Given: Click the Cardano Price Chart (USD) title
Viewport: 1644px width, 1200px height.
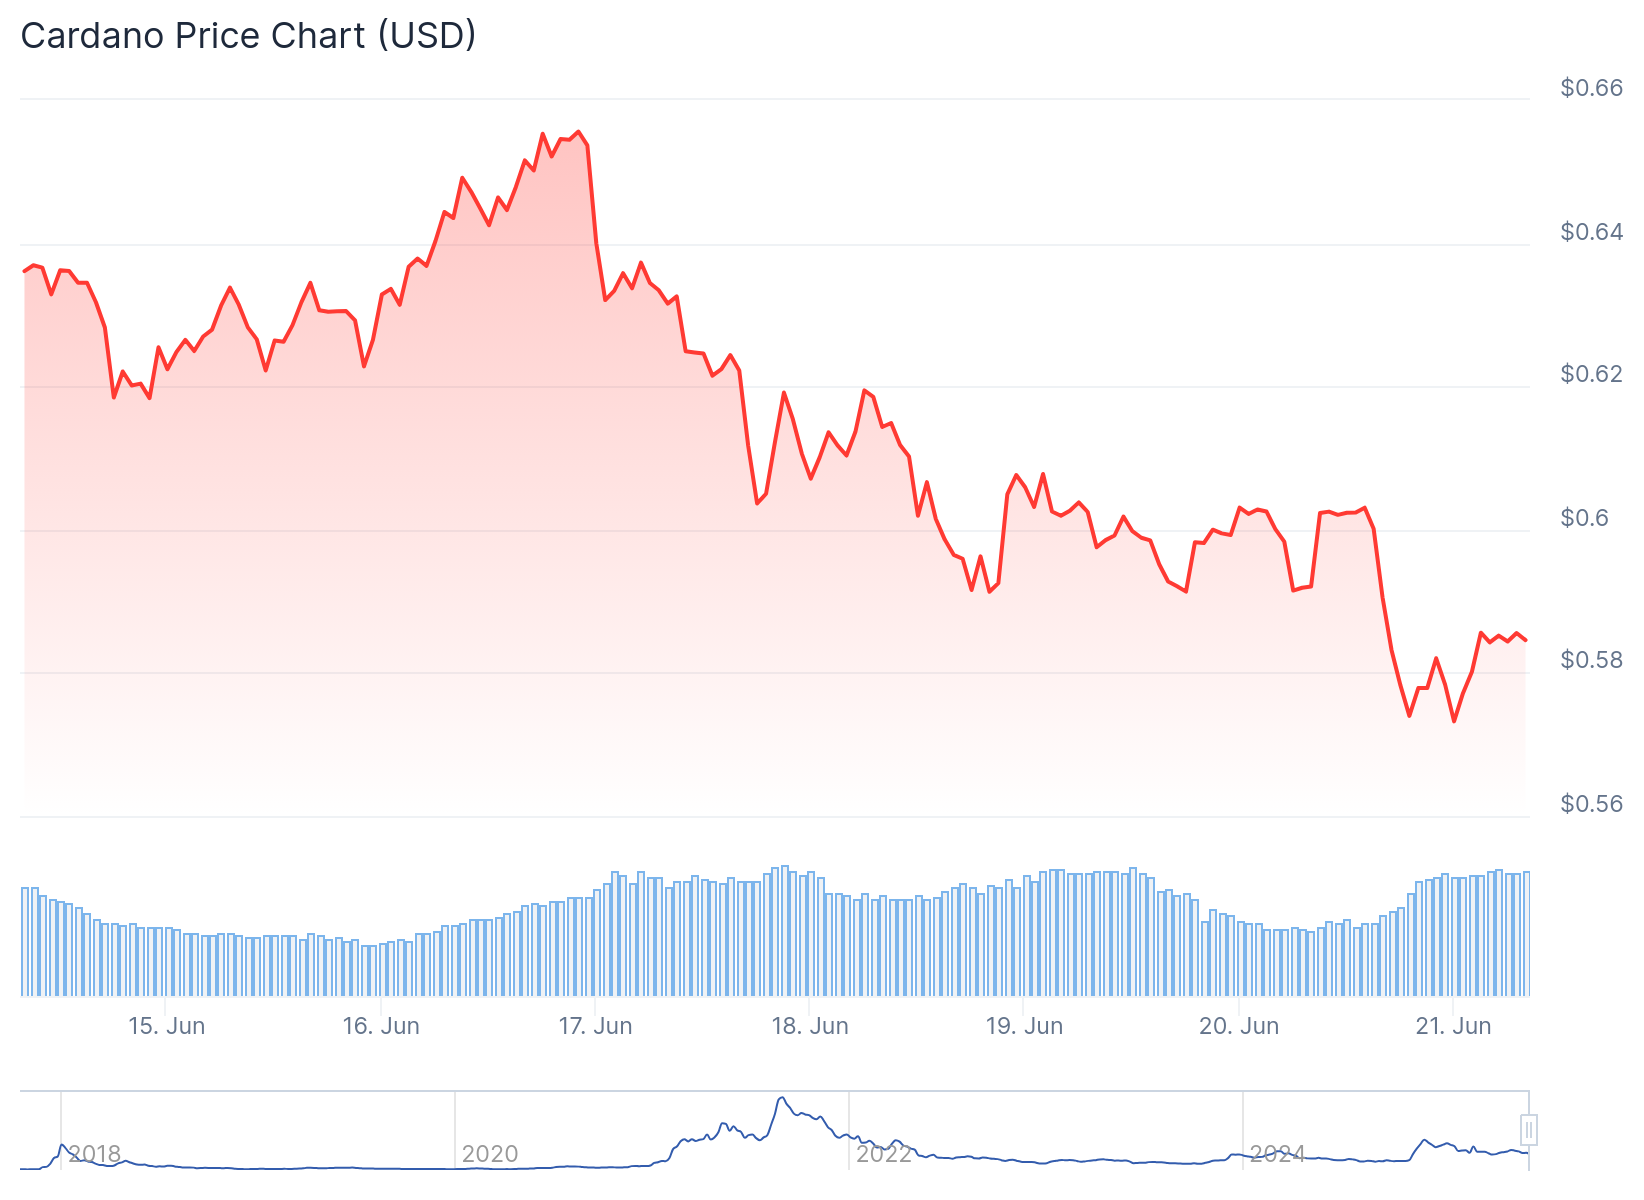Looking at the screenshot, I should pos(248,35).
